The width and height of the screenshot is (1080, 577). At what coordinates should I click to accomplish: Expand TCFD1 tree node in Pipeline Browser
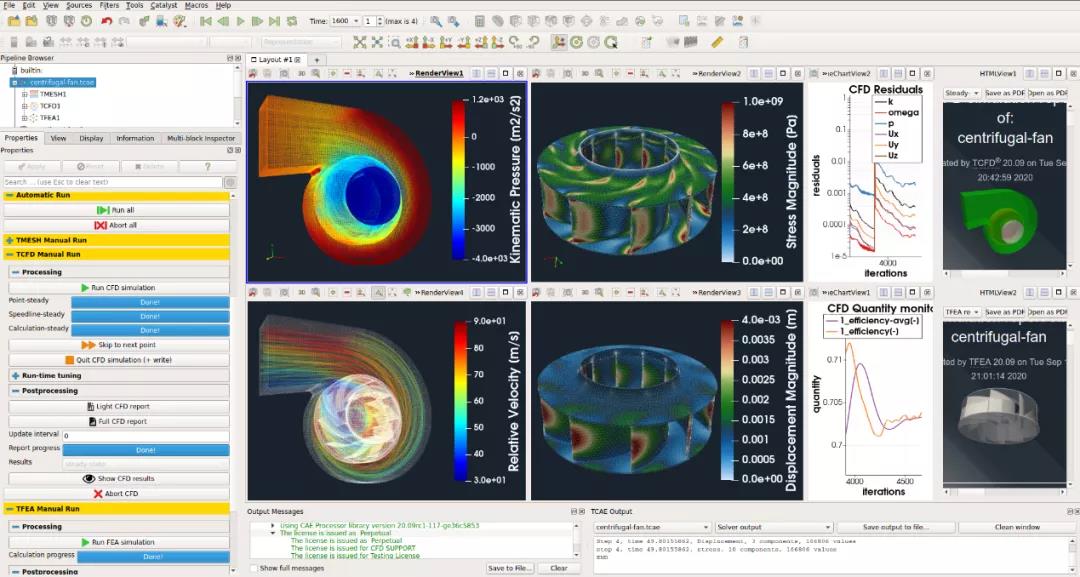click(24, 106)
